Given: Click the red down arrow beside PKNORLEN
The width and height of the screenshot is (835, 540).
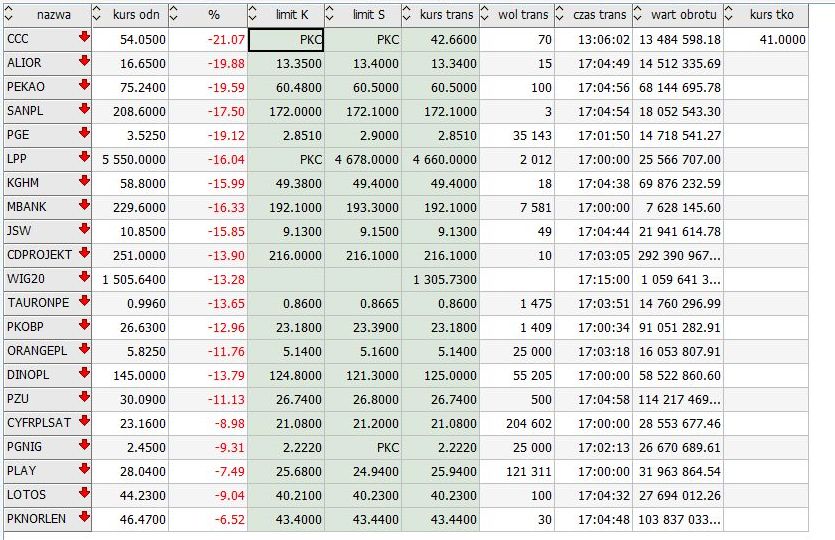Looking at the screenshot, I should pos(84,518).
